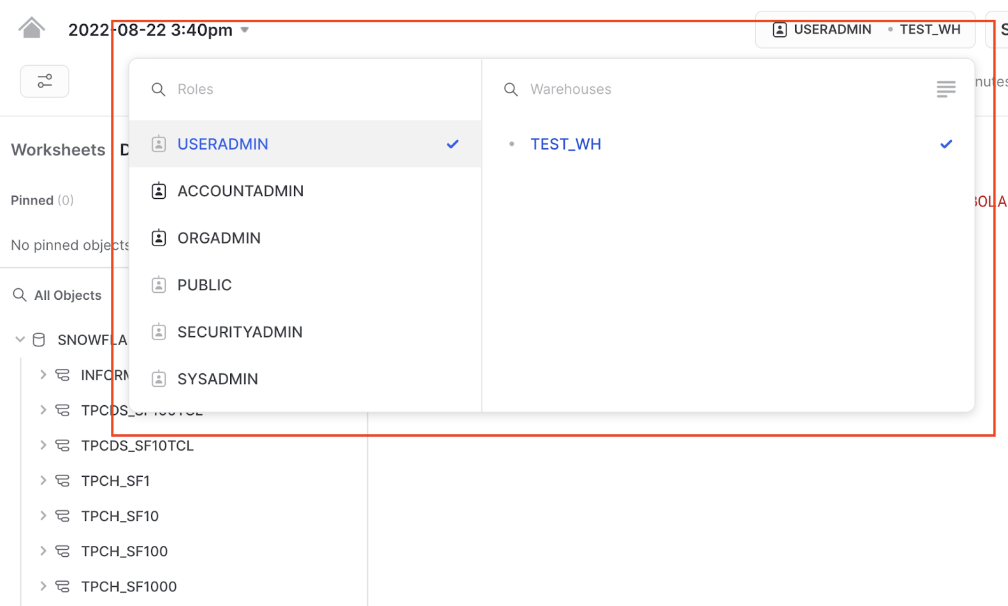The height and width of the screenshot is (606, 1008).
Task: Click the ACCOUNTADMIN role badge icon
Action: 159,191
